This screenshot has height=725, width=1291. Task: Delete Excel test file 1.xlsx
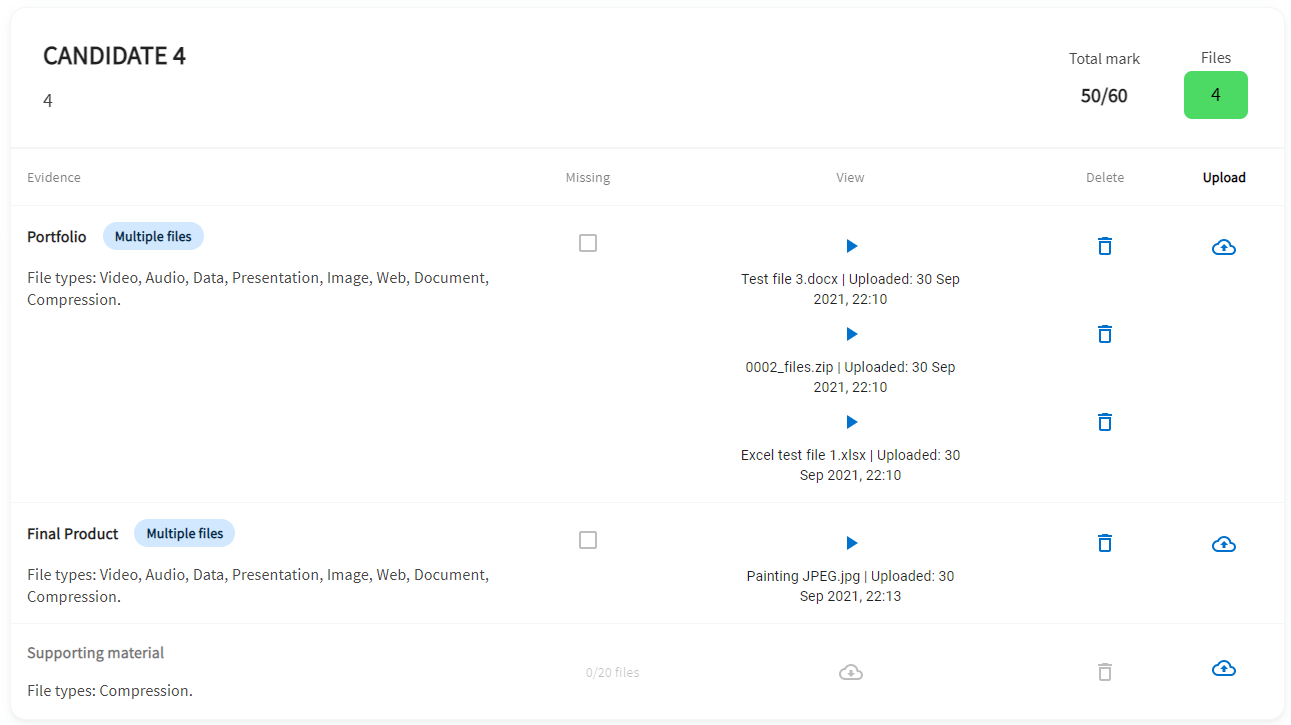[x=1105, y=422]
